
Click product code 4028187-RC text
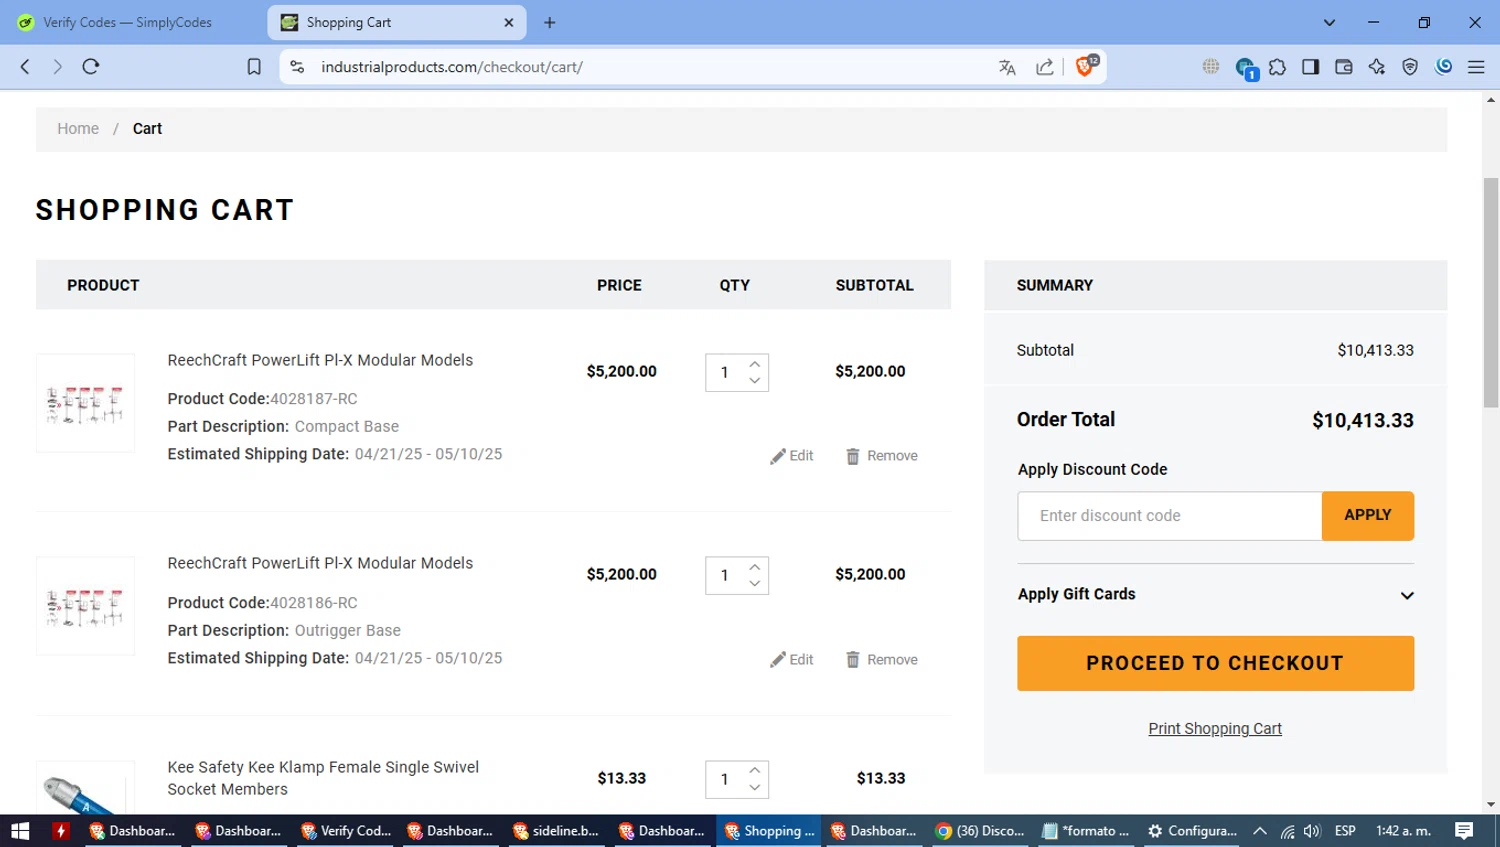click(313, 399)
